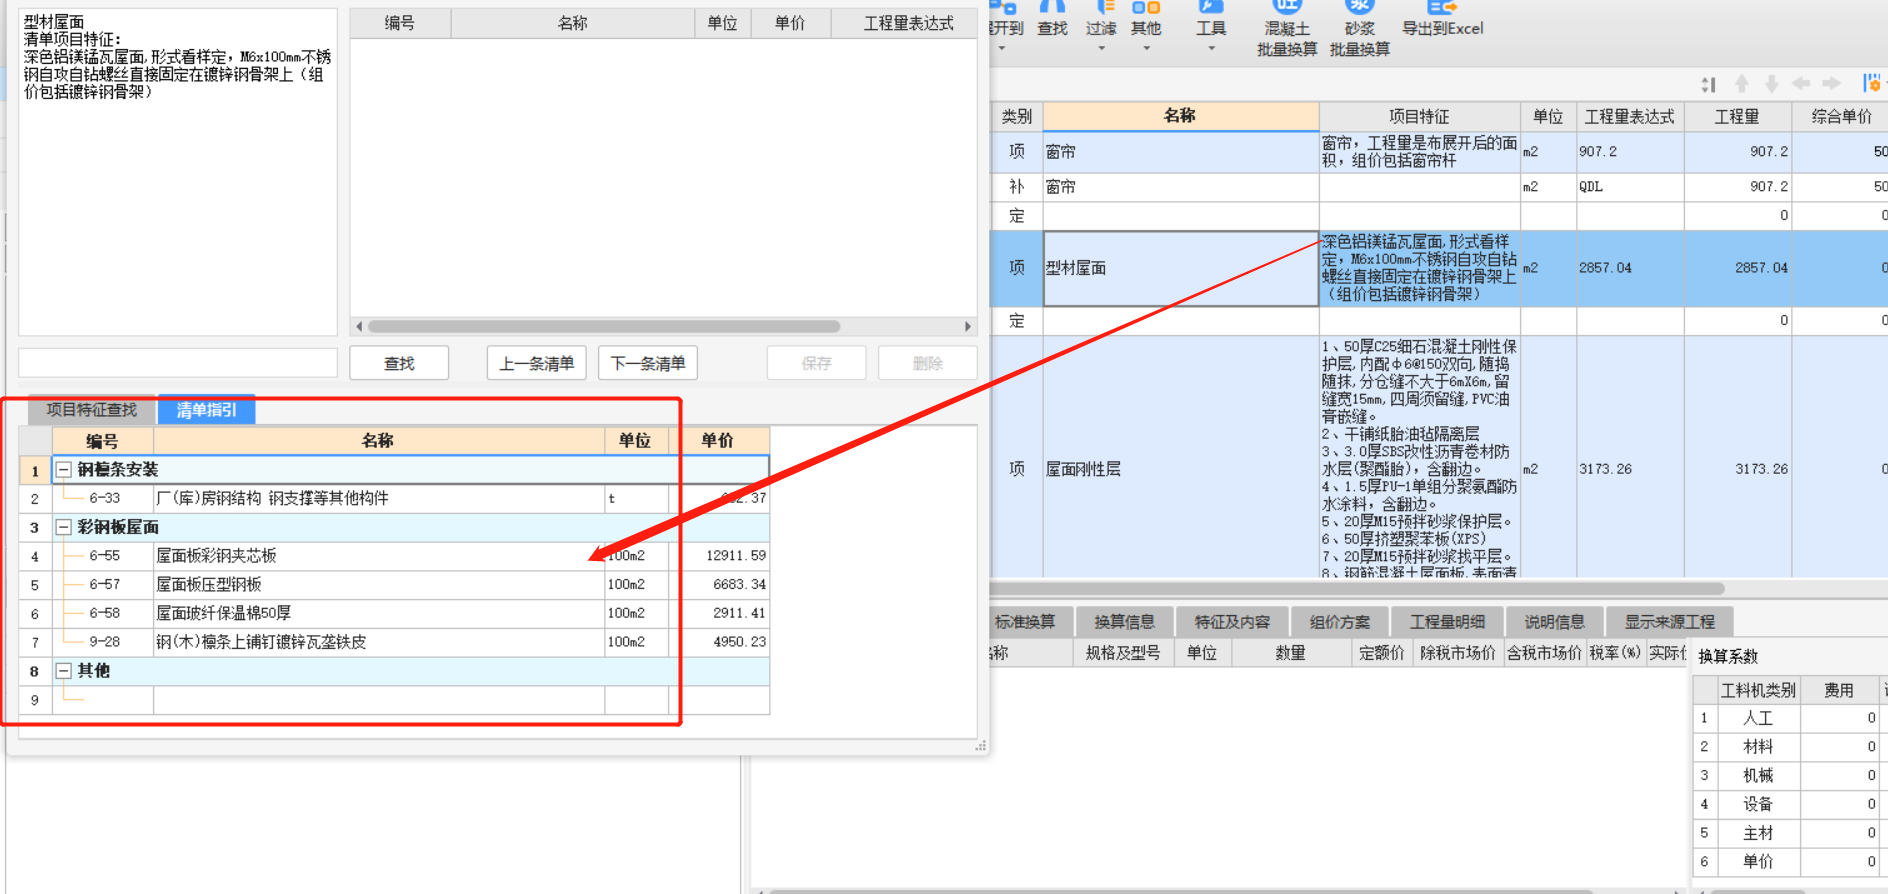Click the 类别 column header

(1017, 116)
